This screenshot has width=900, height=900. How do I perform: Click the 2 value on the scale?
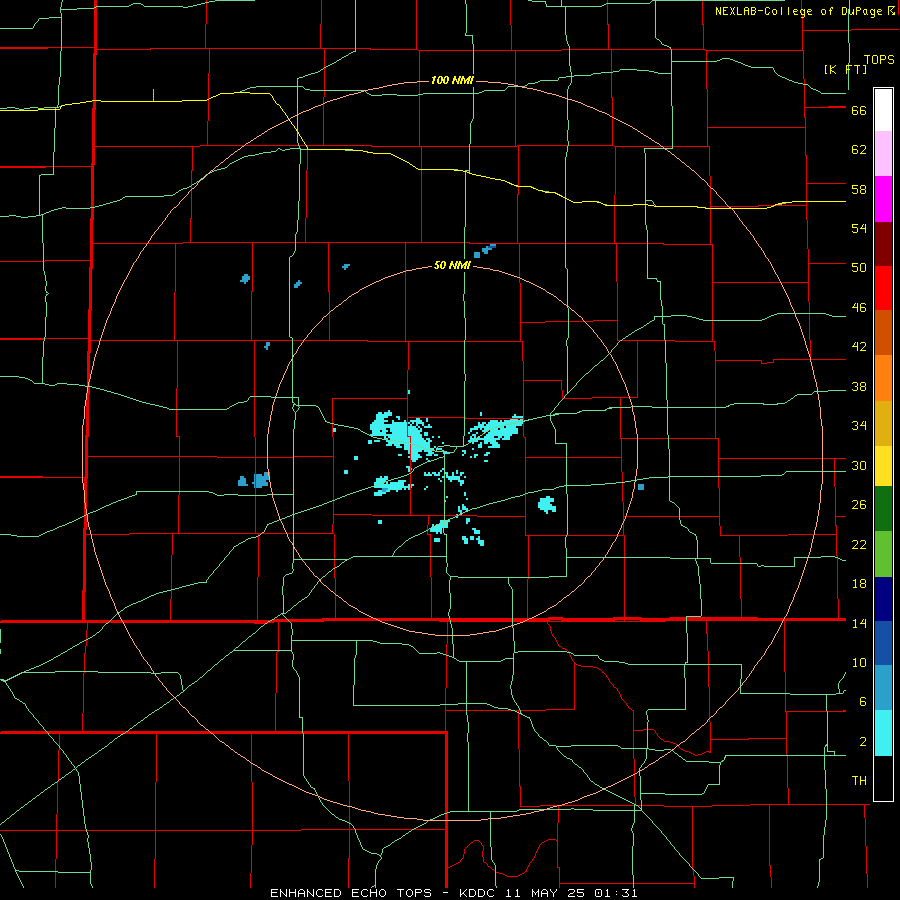tap(863, 742)
